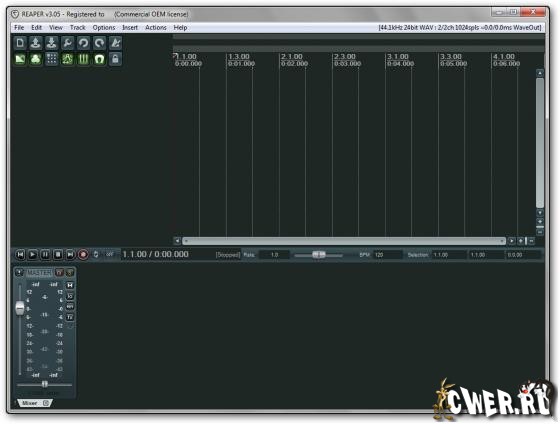
Task: Toggle the metronome icon
Action: click(115, 43)
